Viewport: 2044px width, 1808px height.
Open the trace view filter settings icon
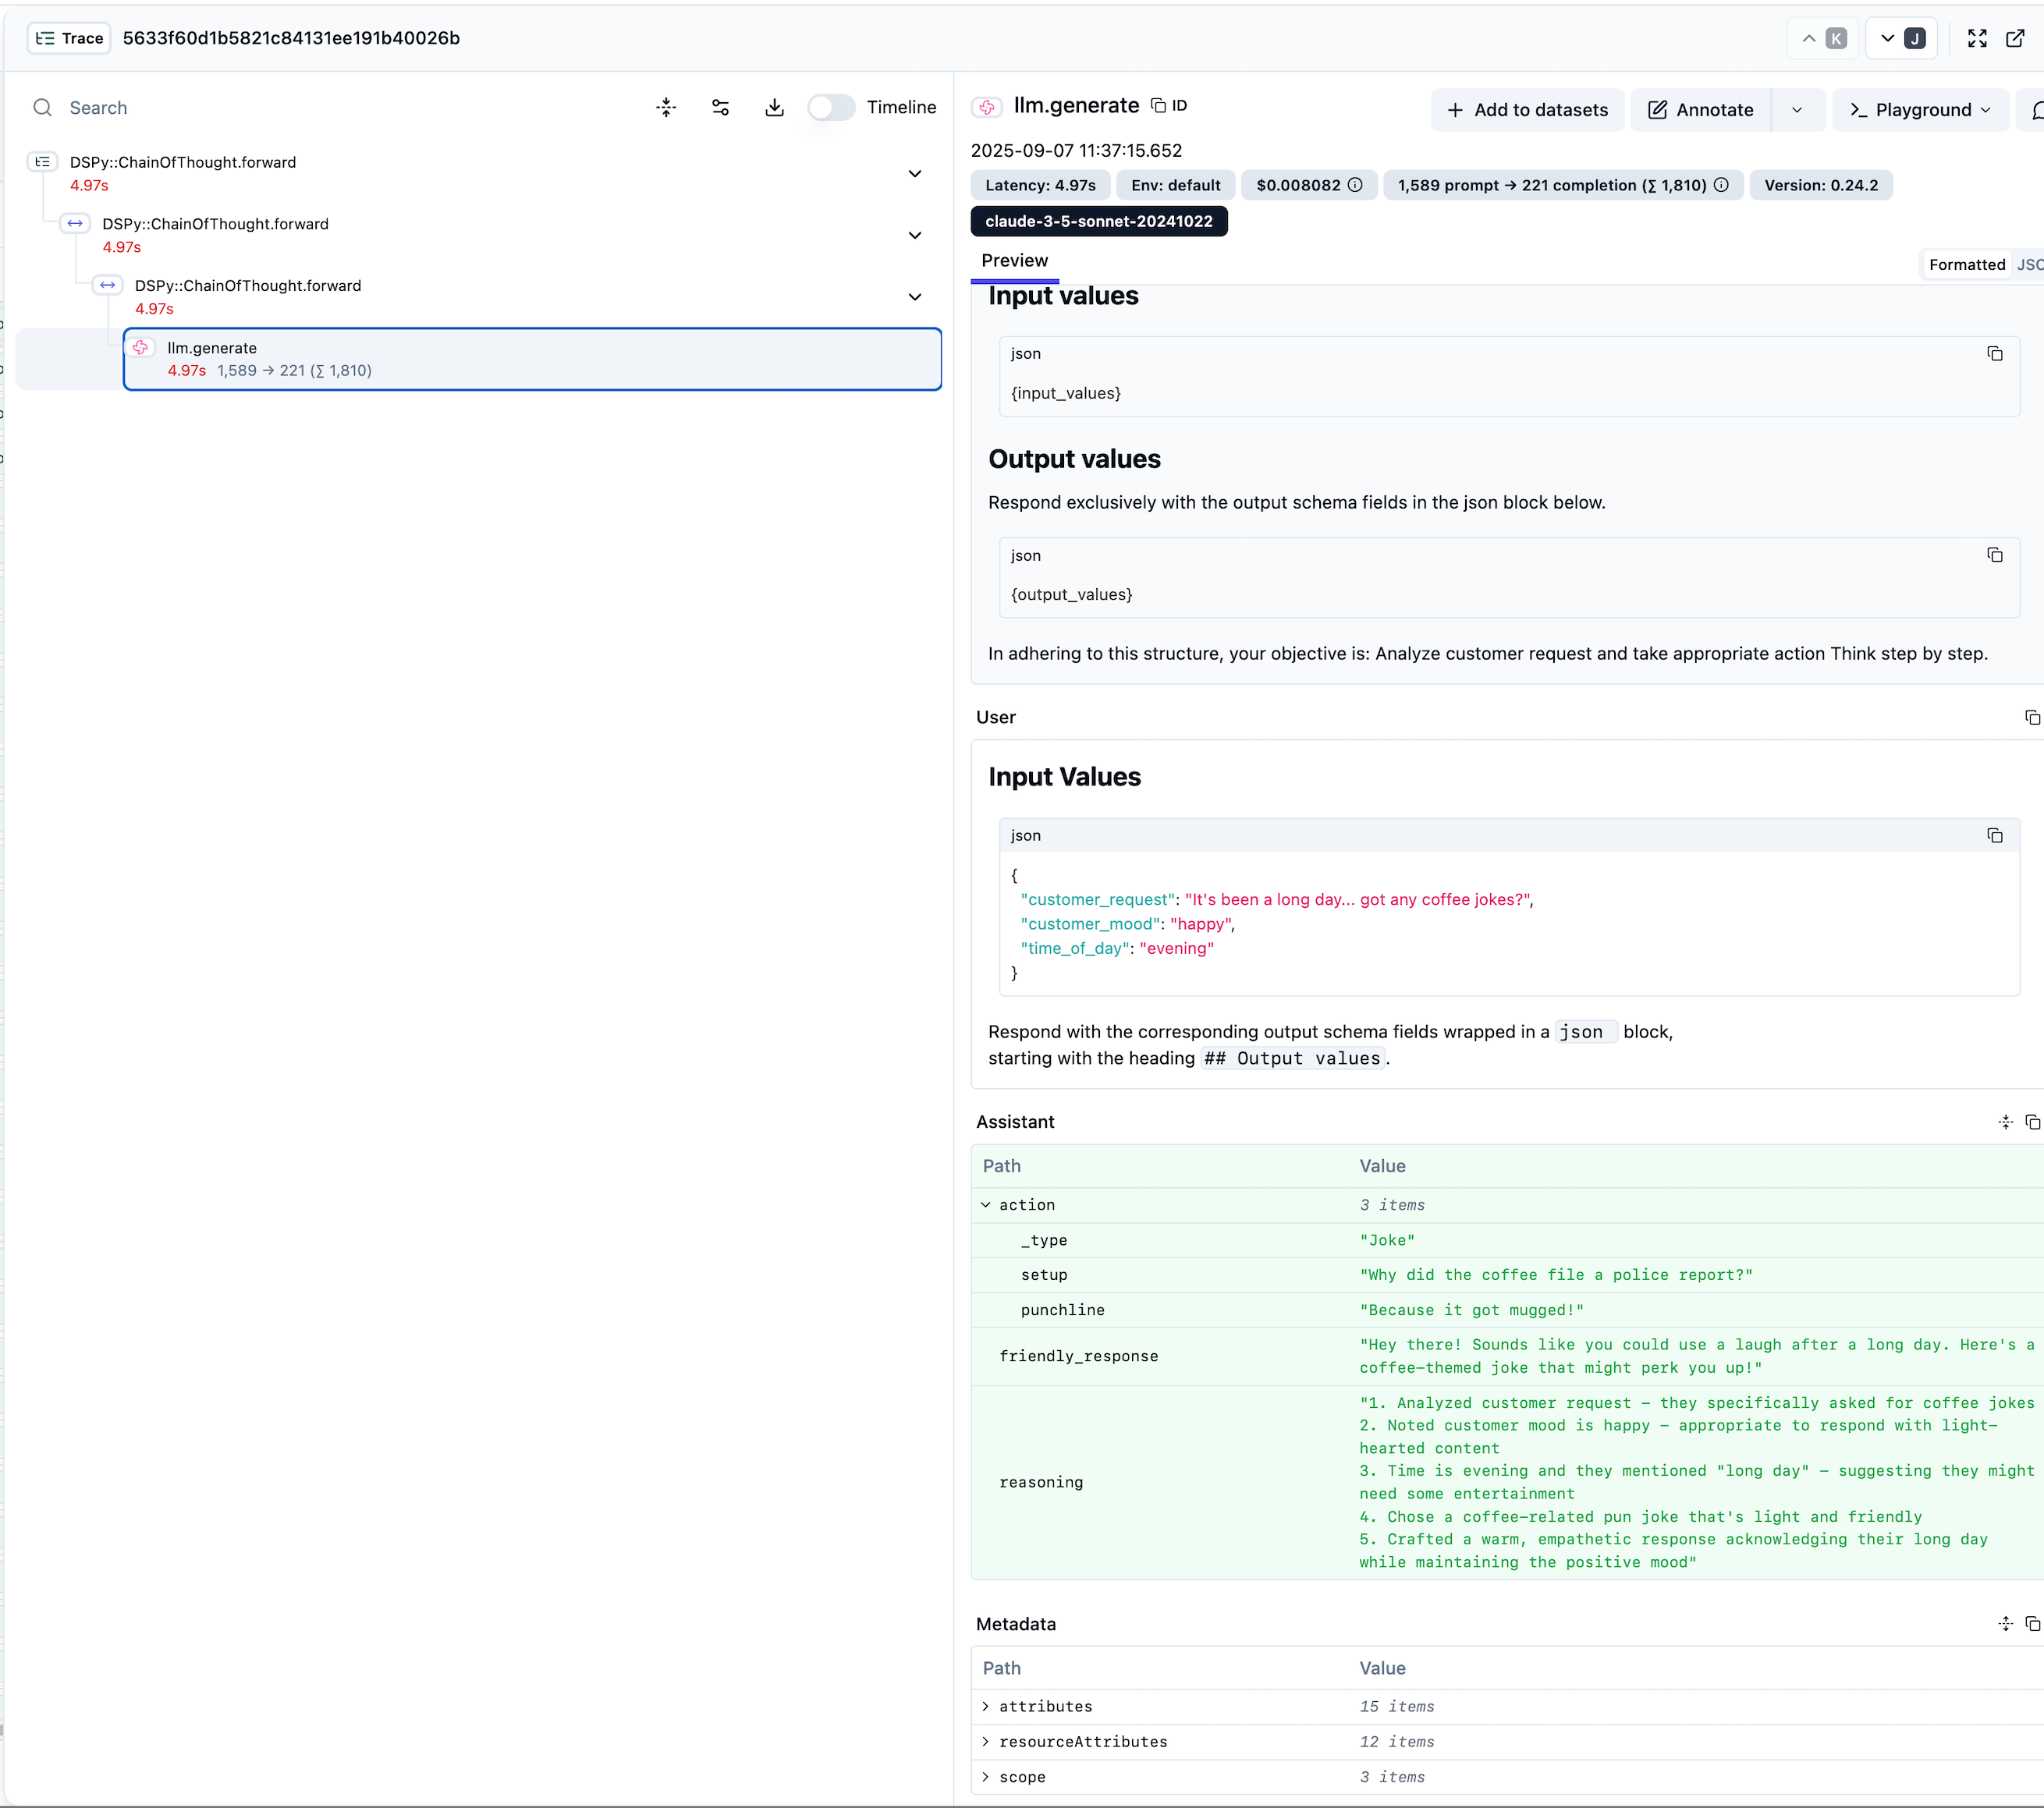(x=720, y=108)
